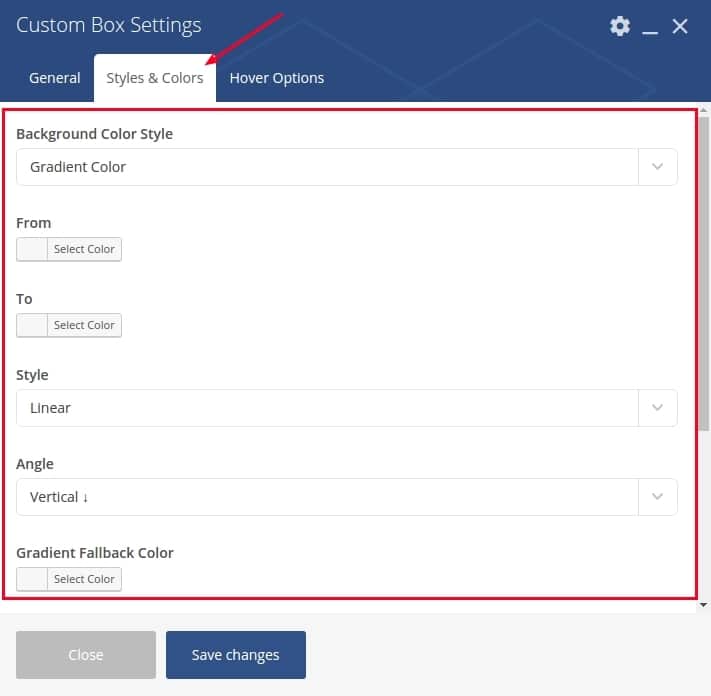Open the Hover Options tab
Image resolution: width=711 pixels, height=696 pixels.
[x=277, y=78]
